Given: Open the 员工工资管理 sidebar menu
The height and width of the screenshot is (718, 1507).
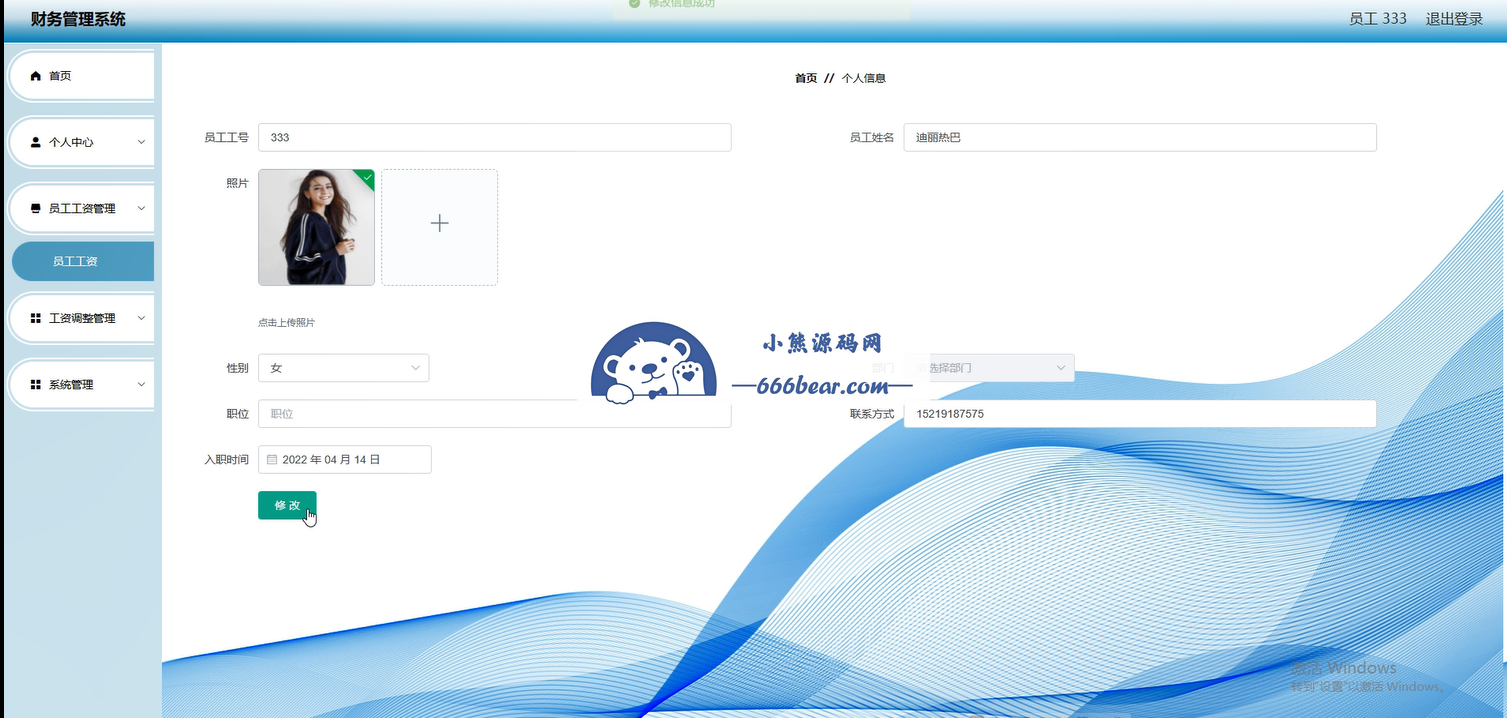Looking at the screenshot, I should click(x=81, y=208).
